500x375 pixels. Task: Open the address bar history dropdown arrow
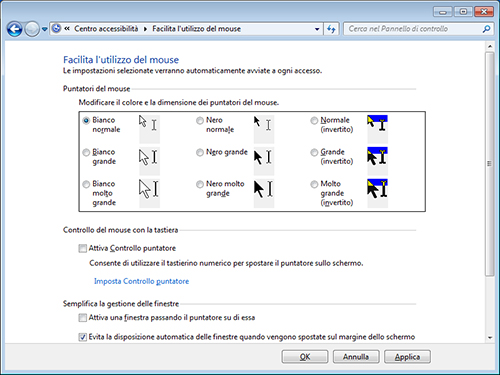tap(317, 29)
